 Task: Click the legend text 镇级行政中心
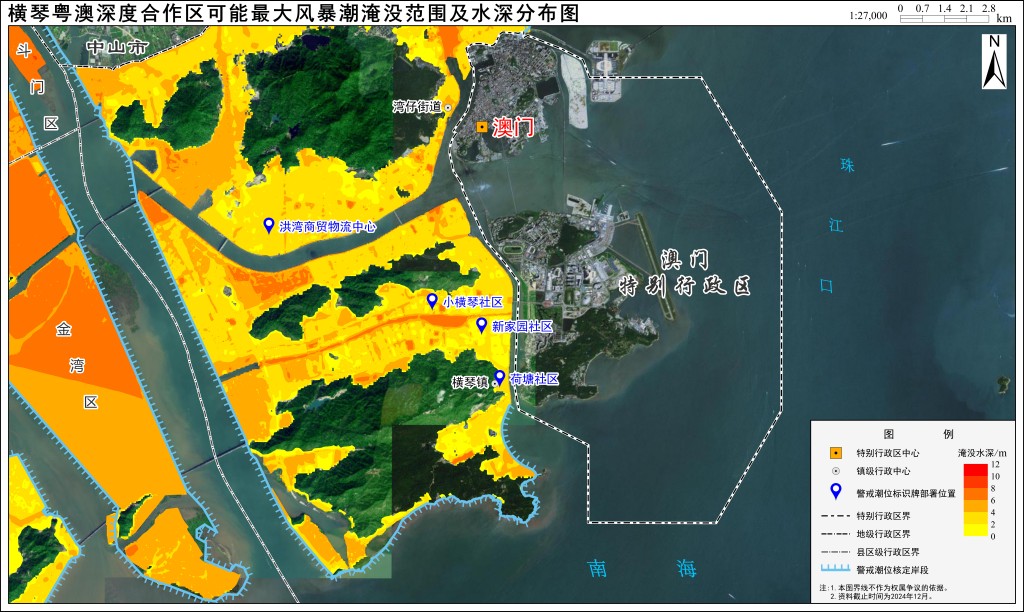click(x=883, y=471)
